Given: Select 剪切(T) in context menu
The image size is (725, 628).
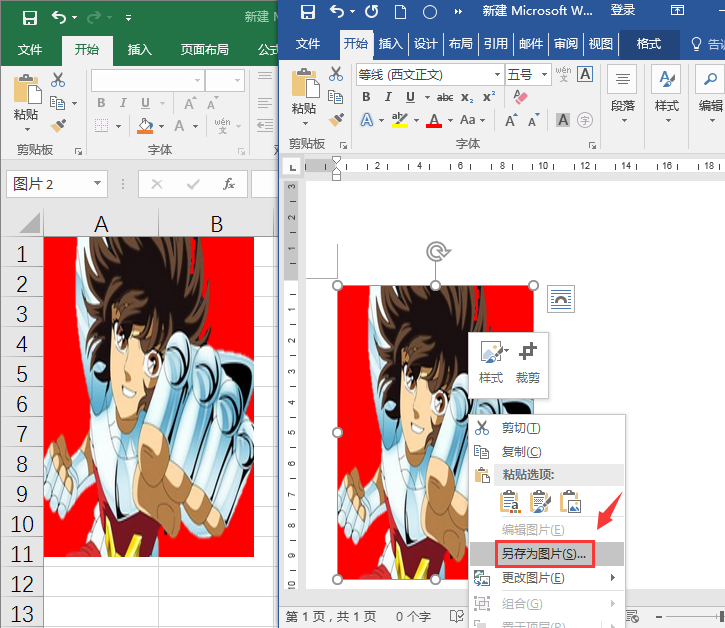Looking at the screenshot, I should 547,428.
